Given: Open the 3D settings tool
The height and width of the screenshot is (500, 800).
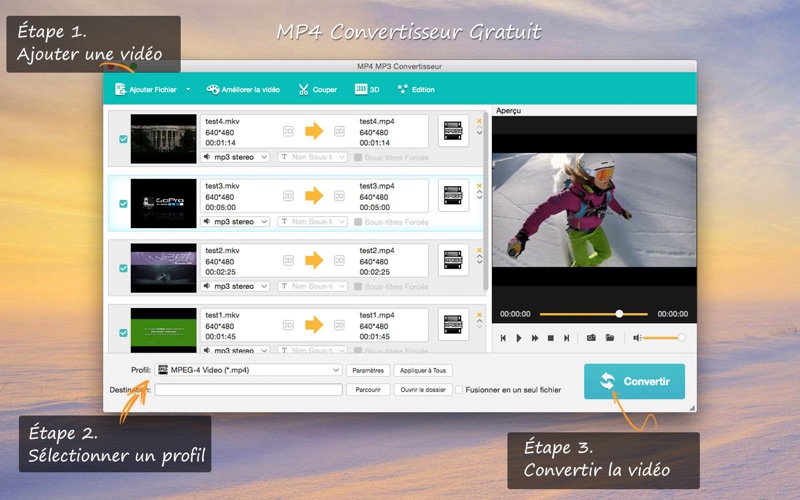Looking at the screenshot, I should (367, 89).
